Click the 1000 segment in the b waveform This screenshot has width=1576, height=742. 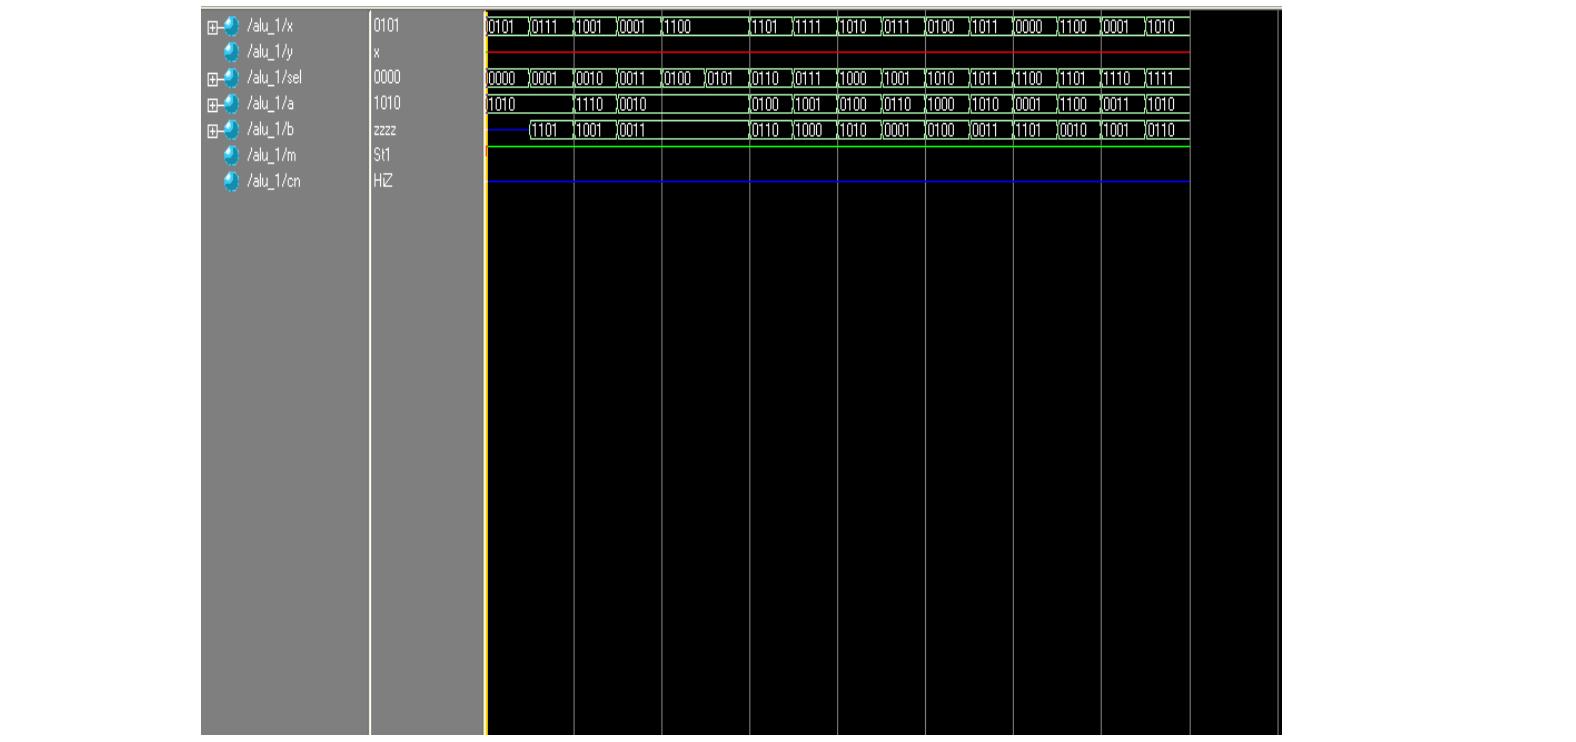tap(815, 130)
